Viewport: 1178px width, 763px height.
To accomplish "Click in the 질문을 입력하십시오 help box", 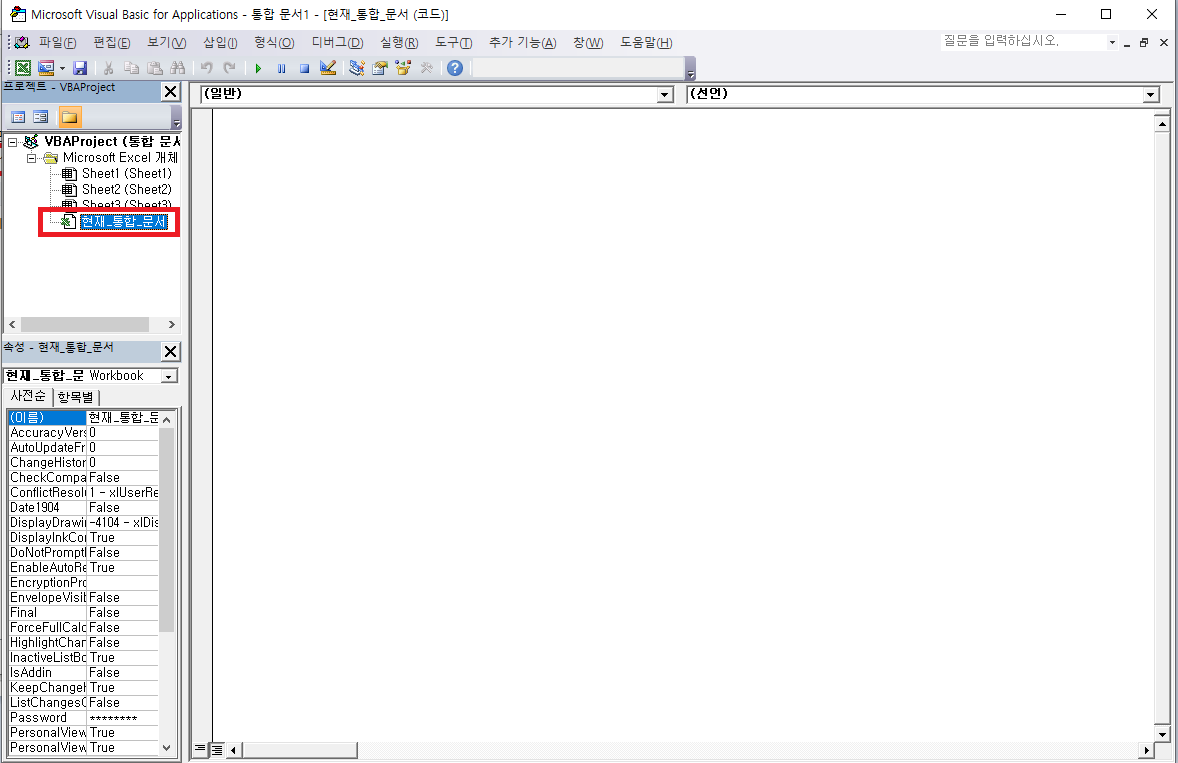I will tap(1023, 41).
